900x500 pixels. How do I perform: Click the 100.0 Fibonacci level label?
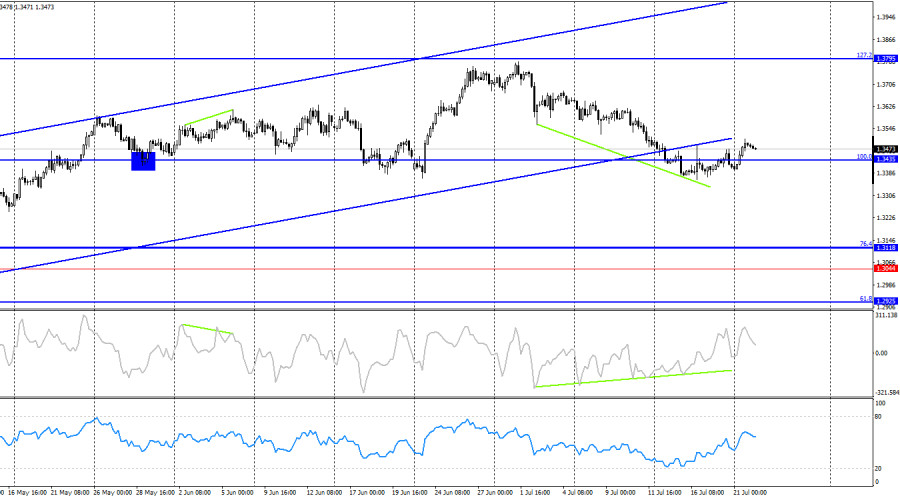point(864,156)
